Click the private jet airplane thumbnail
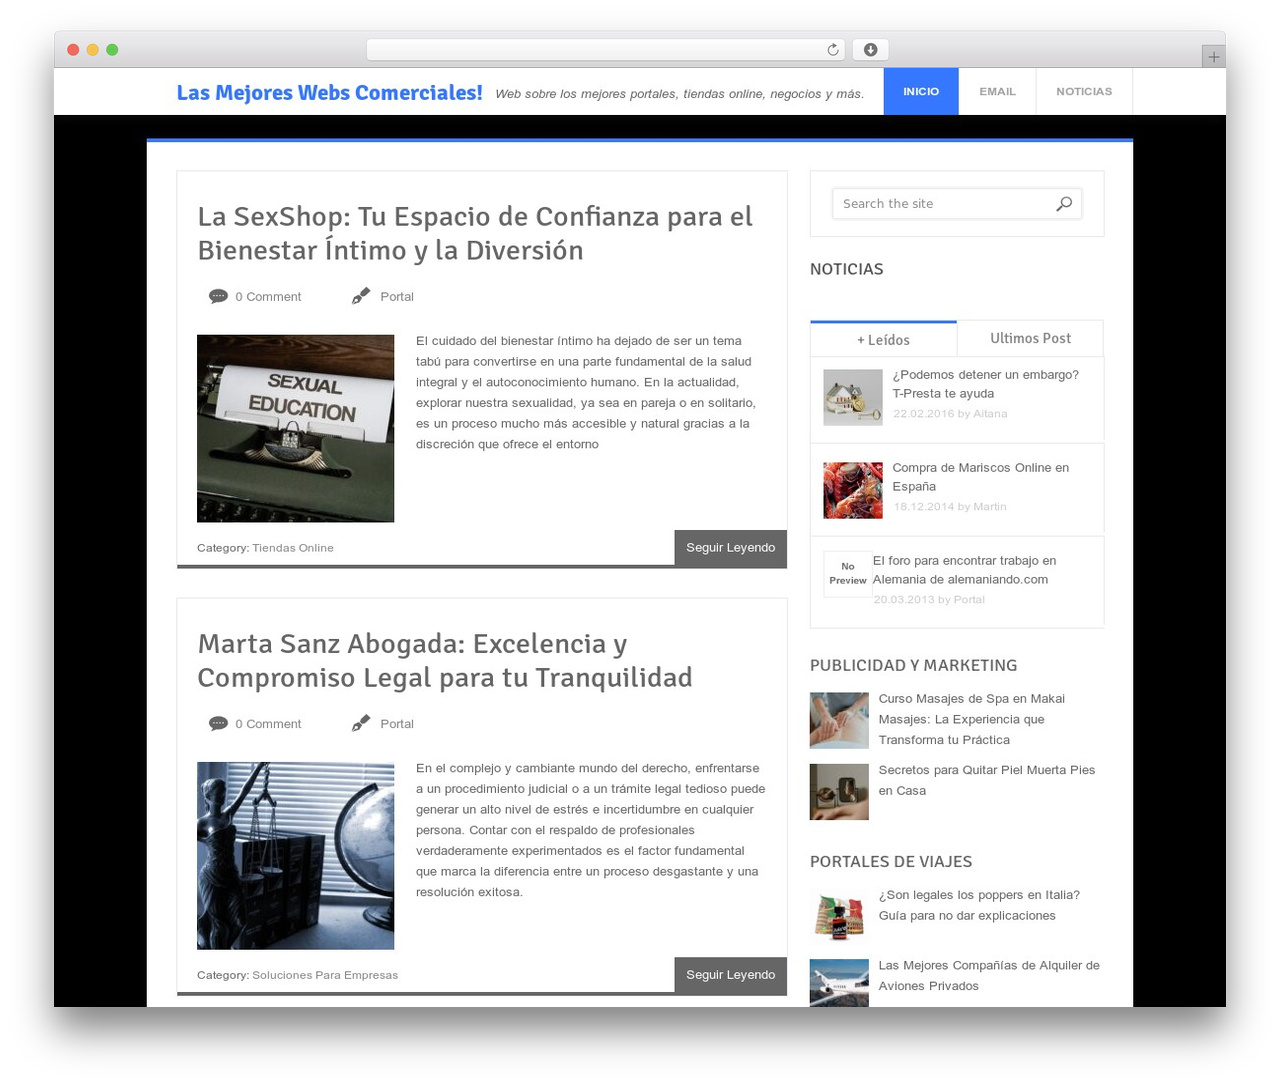 (839, 983)
